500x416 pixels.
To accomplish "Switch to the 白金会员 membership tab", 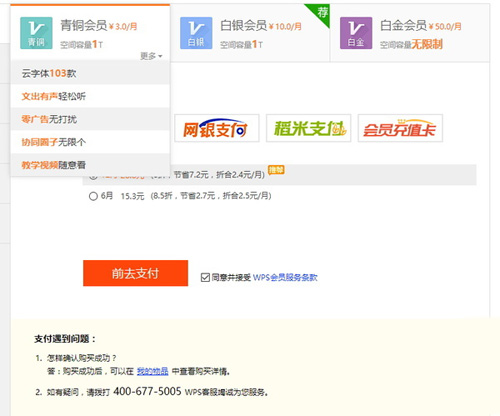I will (410, 33).
